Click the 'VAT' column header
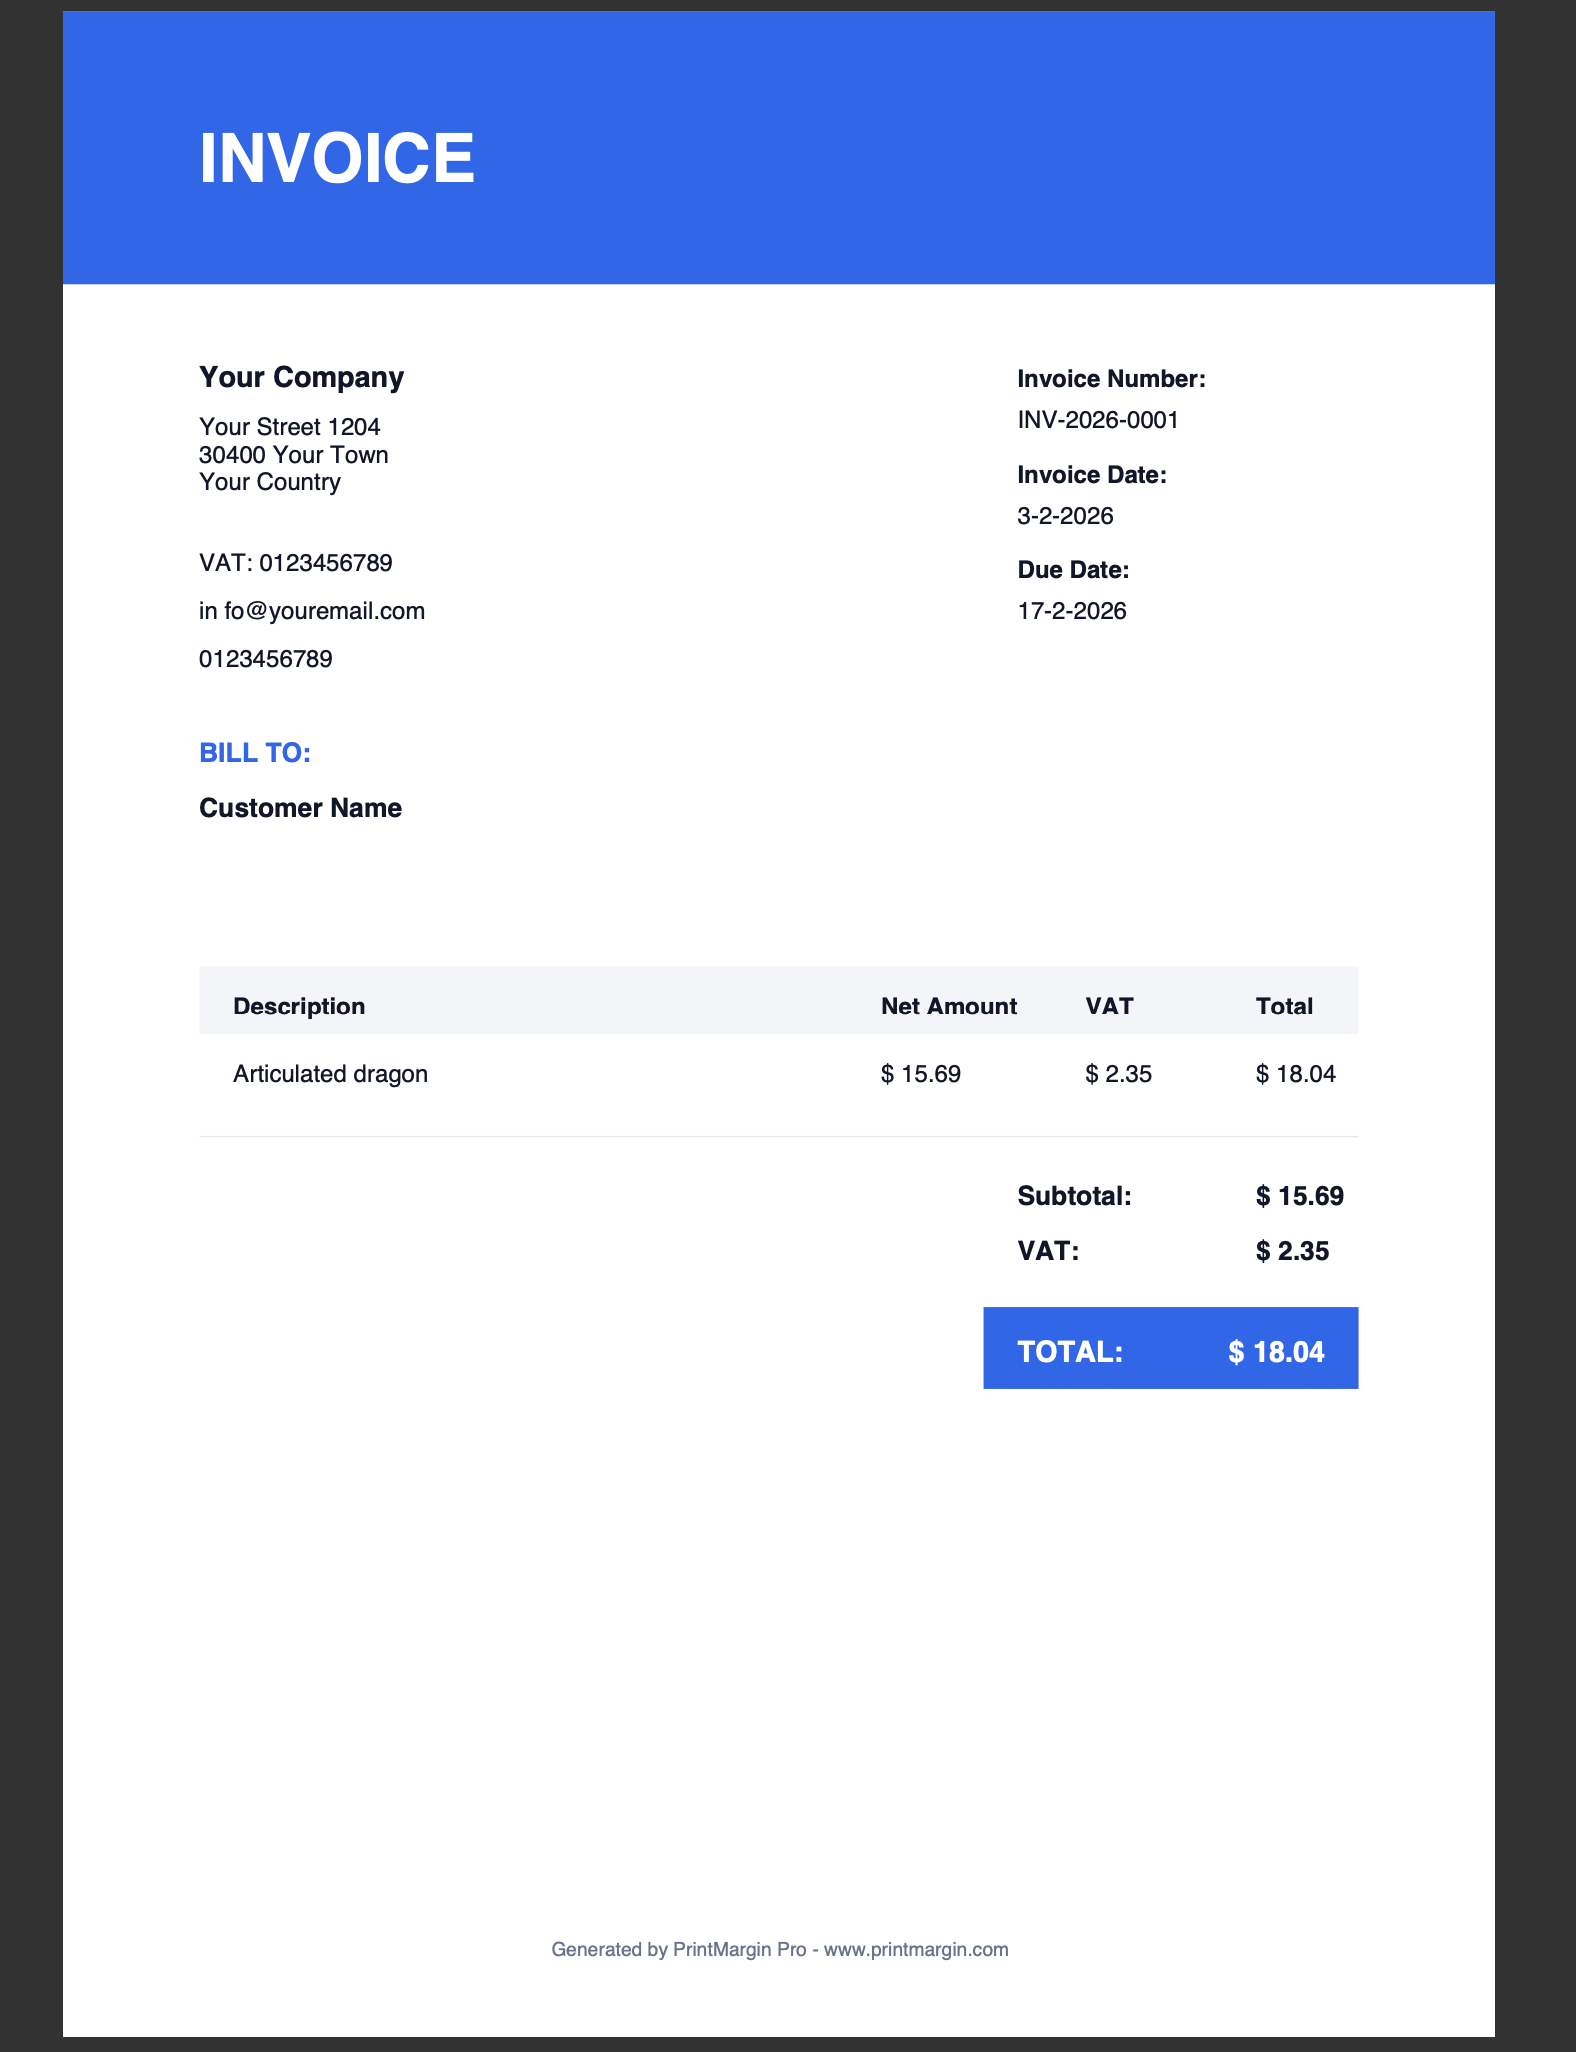The image size is (1576, 2052). click(x=1110, y=1006)
